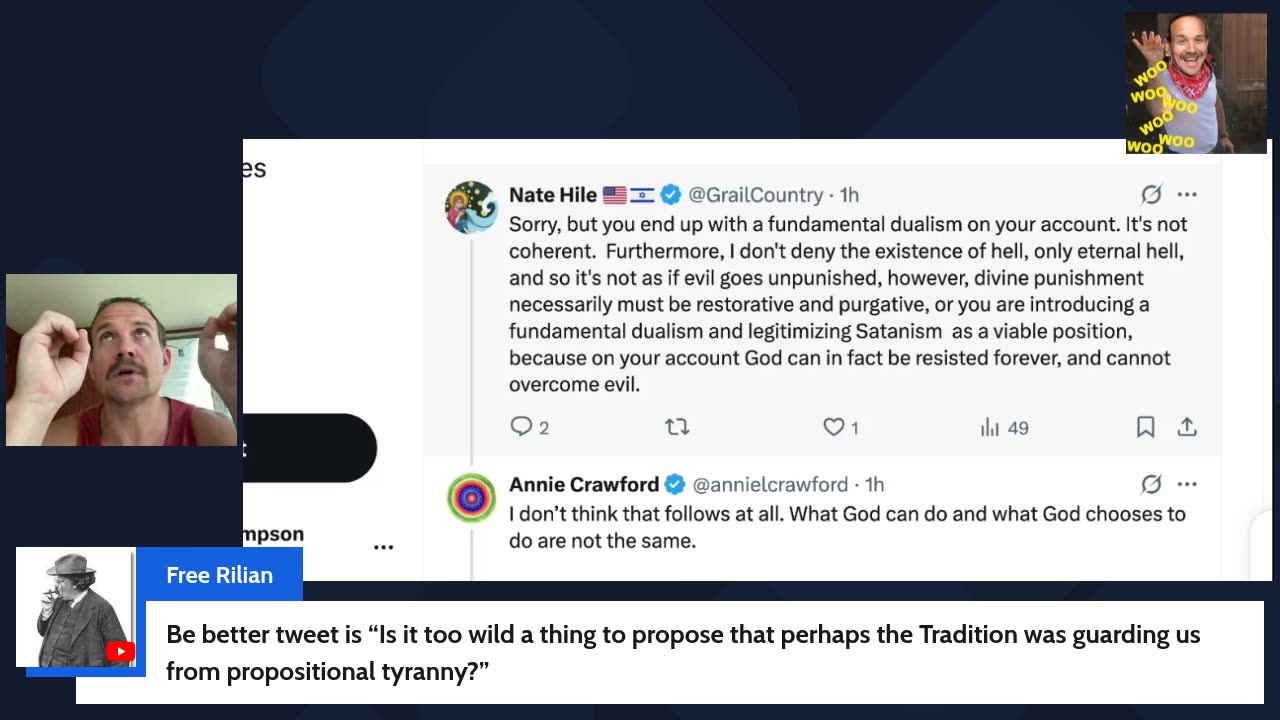Image resolution: width=1280 pixels, height=720 pixels.
Task: Click Grok icon on Annie Crawford's tweet
Action: pos(1151,485)
